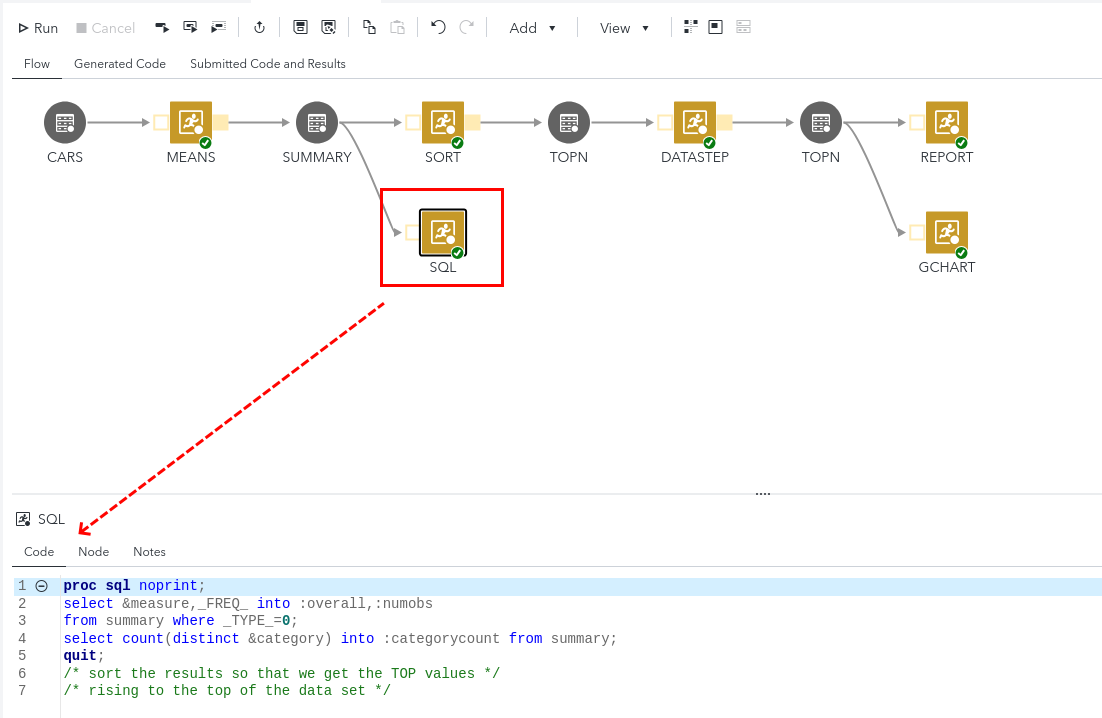Select the REPORT program node
1102x718 pixels.
pos(946,122)
